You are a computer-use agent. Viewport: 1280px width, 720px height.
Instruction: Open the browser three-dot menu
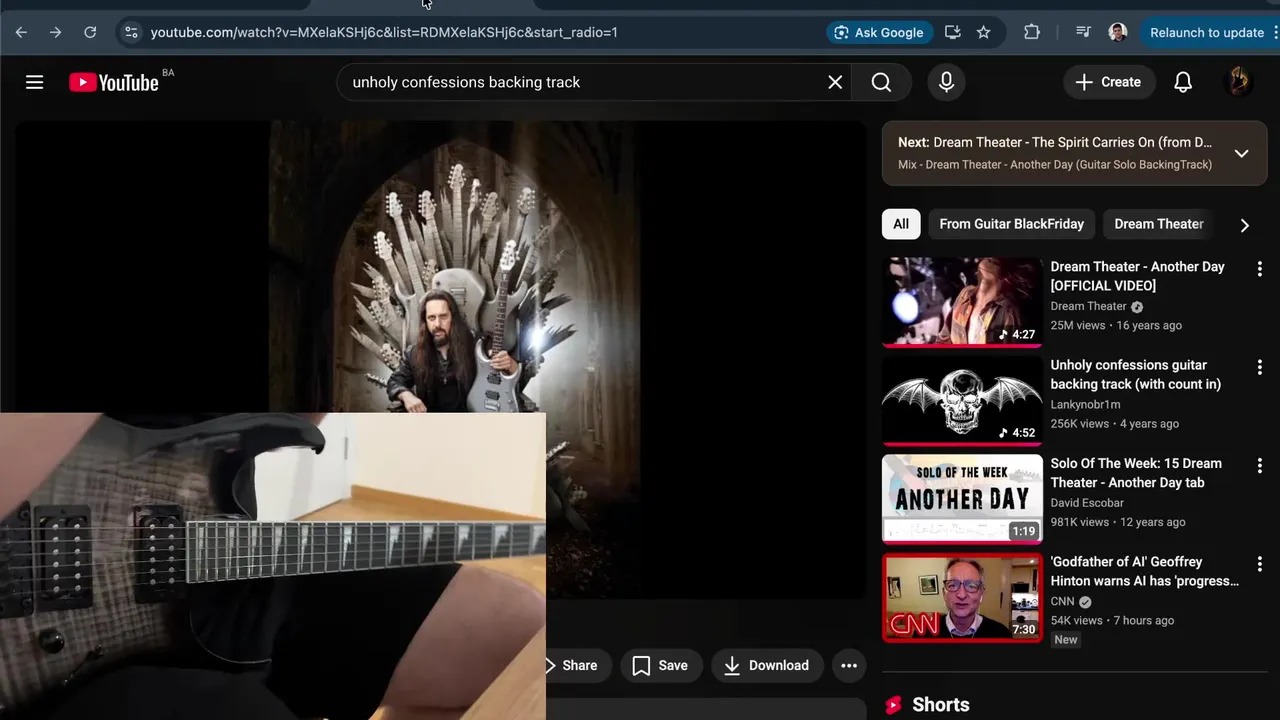(1274, 32)
